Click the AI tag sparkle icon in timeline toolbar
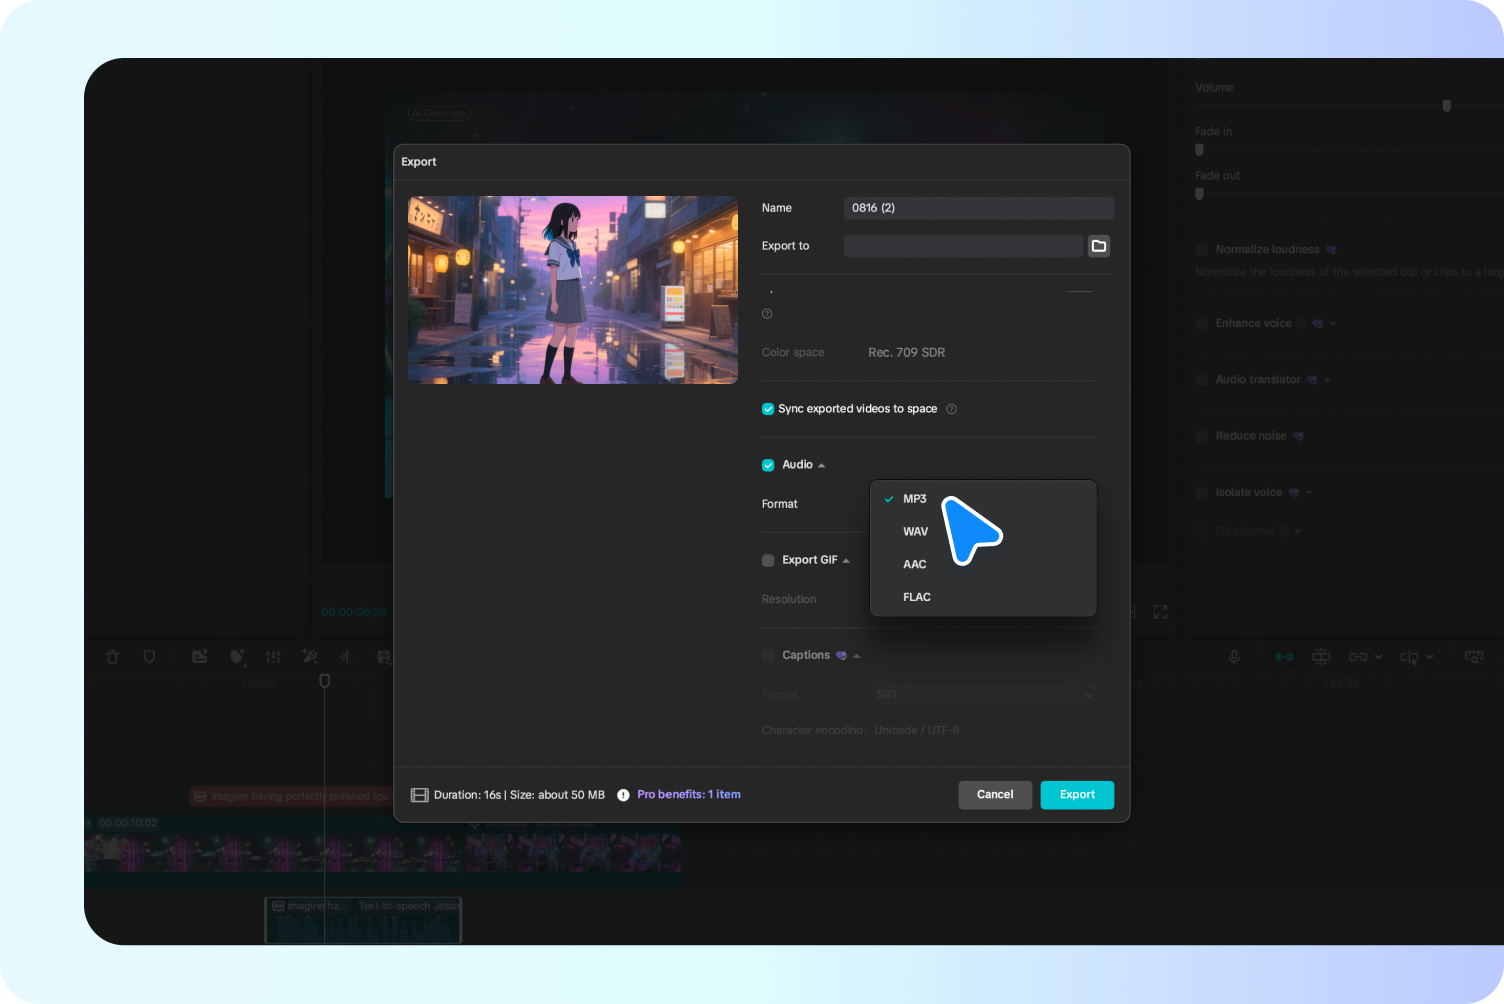This screenshot has width=1504, height=1004. [x=237, y=657]
